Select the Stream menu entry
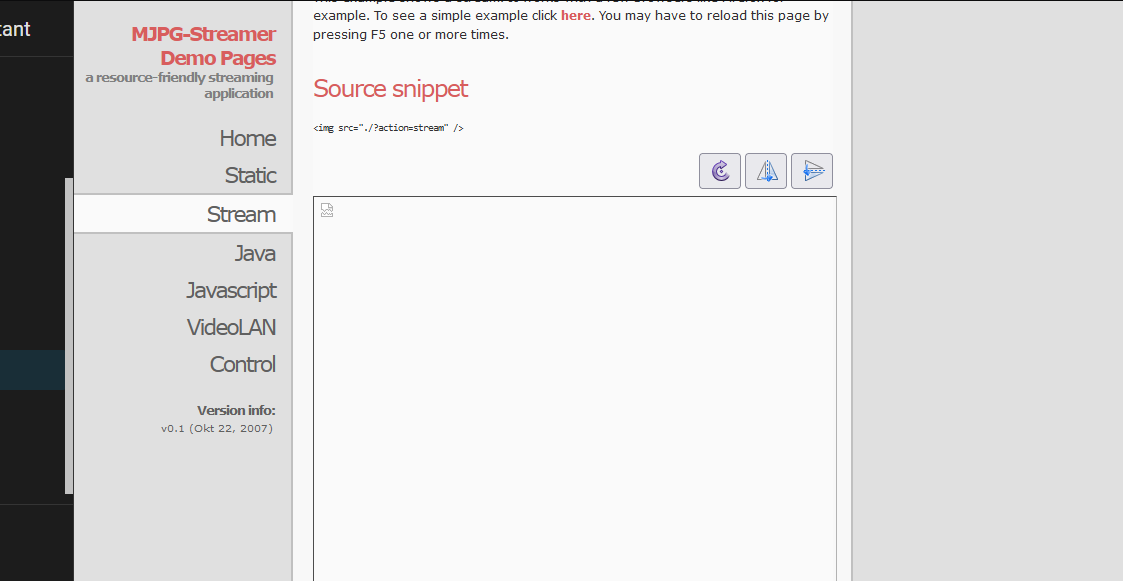This screenshot has height=581, width=1123. tap(241, 214)
